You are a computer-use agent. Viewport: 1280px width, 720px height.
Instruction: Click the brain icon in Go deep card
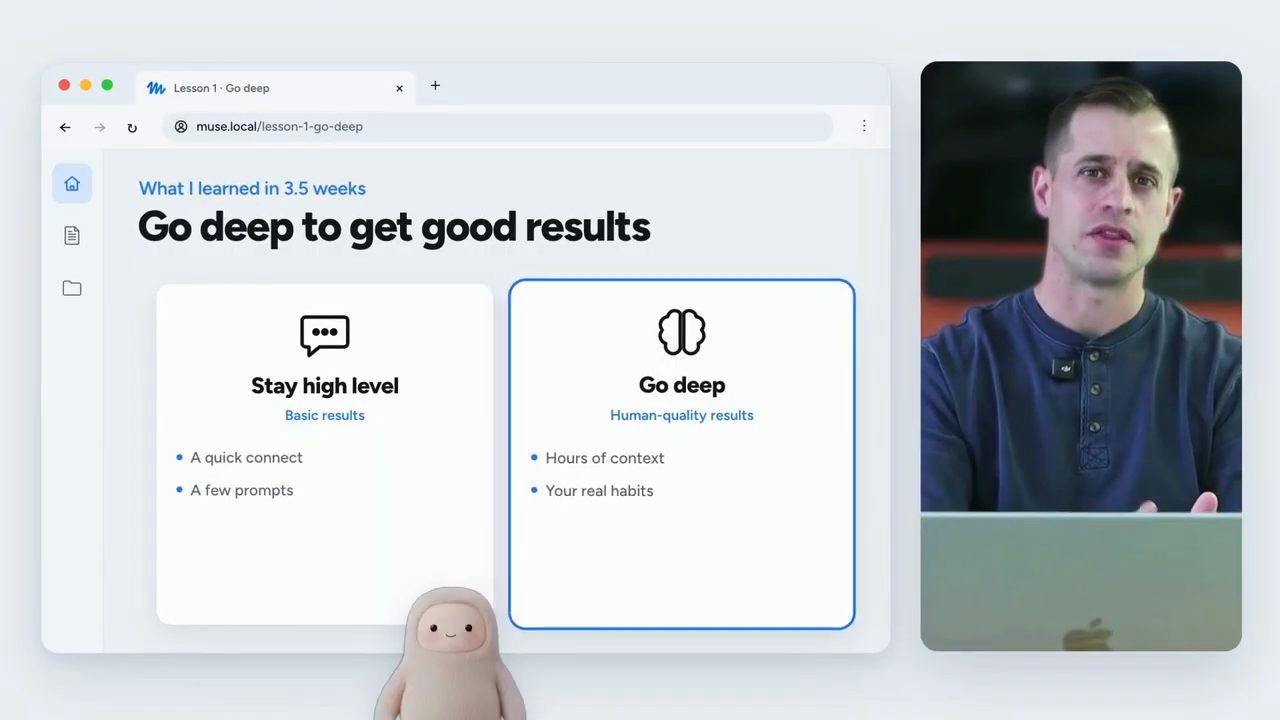682,332
